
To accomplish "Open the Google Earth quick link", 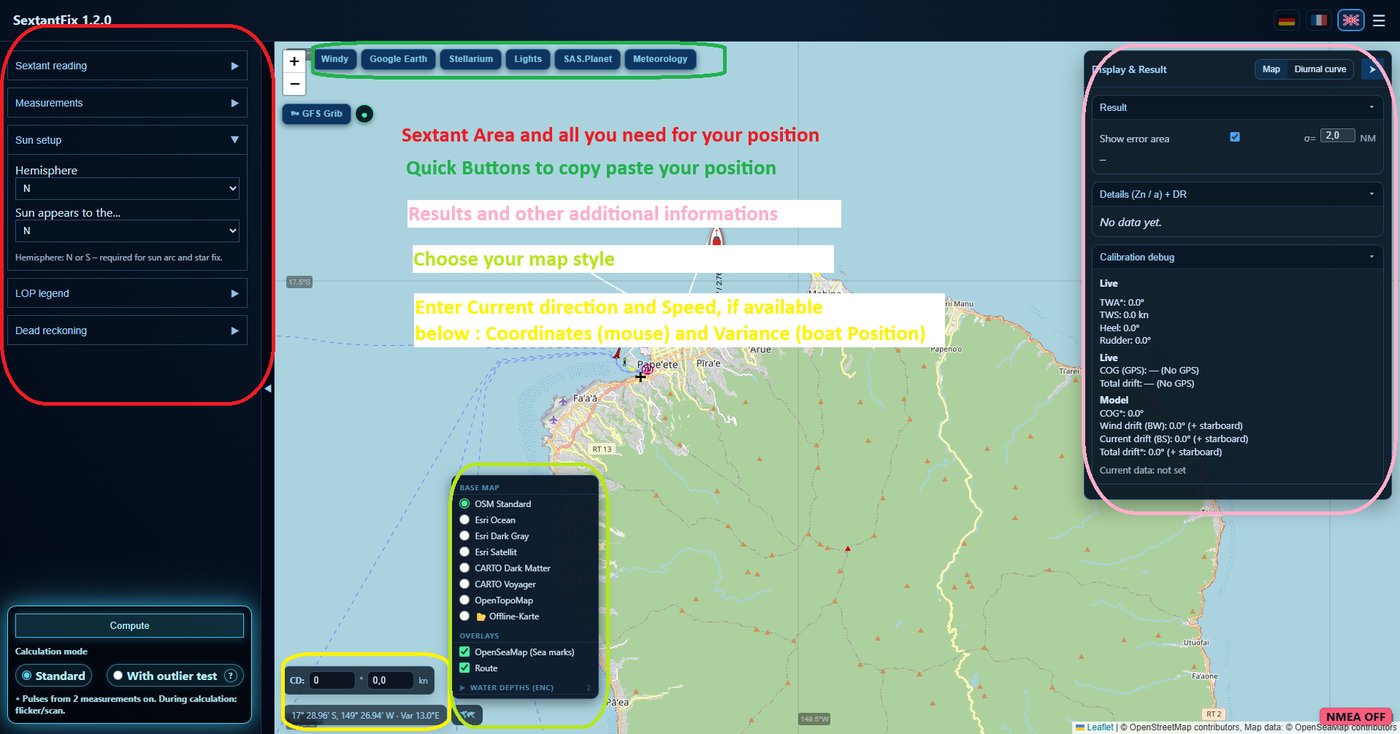I will pyautogui.click(x=398, y=59).
